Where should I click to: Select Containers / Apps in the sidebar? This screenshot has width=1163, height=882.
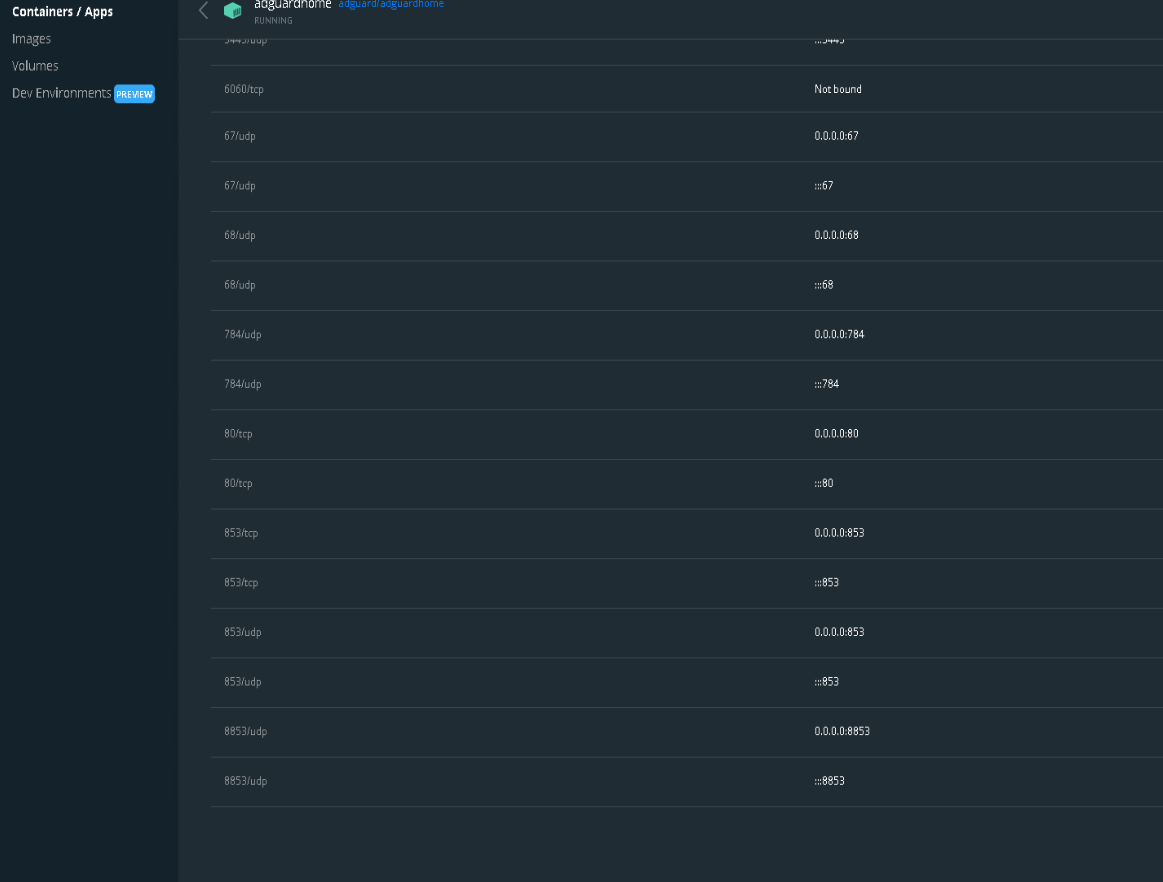click(x=63, y=11)
